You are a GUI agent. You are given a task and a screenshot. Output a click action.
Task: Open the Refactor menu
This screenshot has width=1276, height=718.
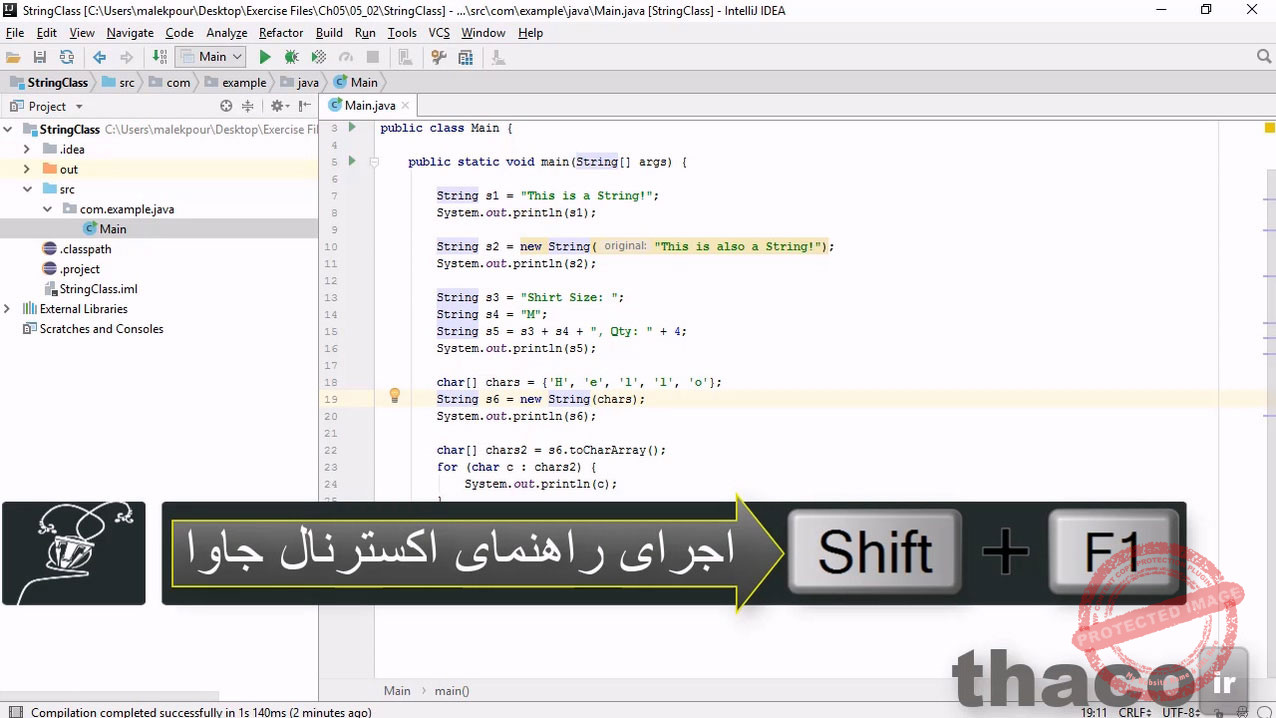click(x=280, y=33)
